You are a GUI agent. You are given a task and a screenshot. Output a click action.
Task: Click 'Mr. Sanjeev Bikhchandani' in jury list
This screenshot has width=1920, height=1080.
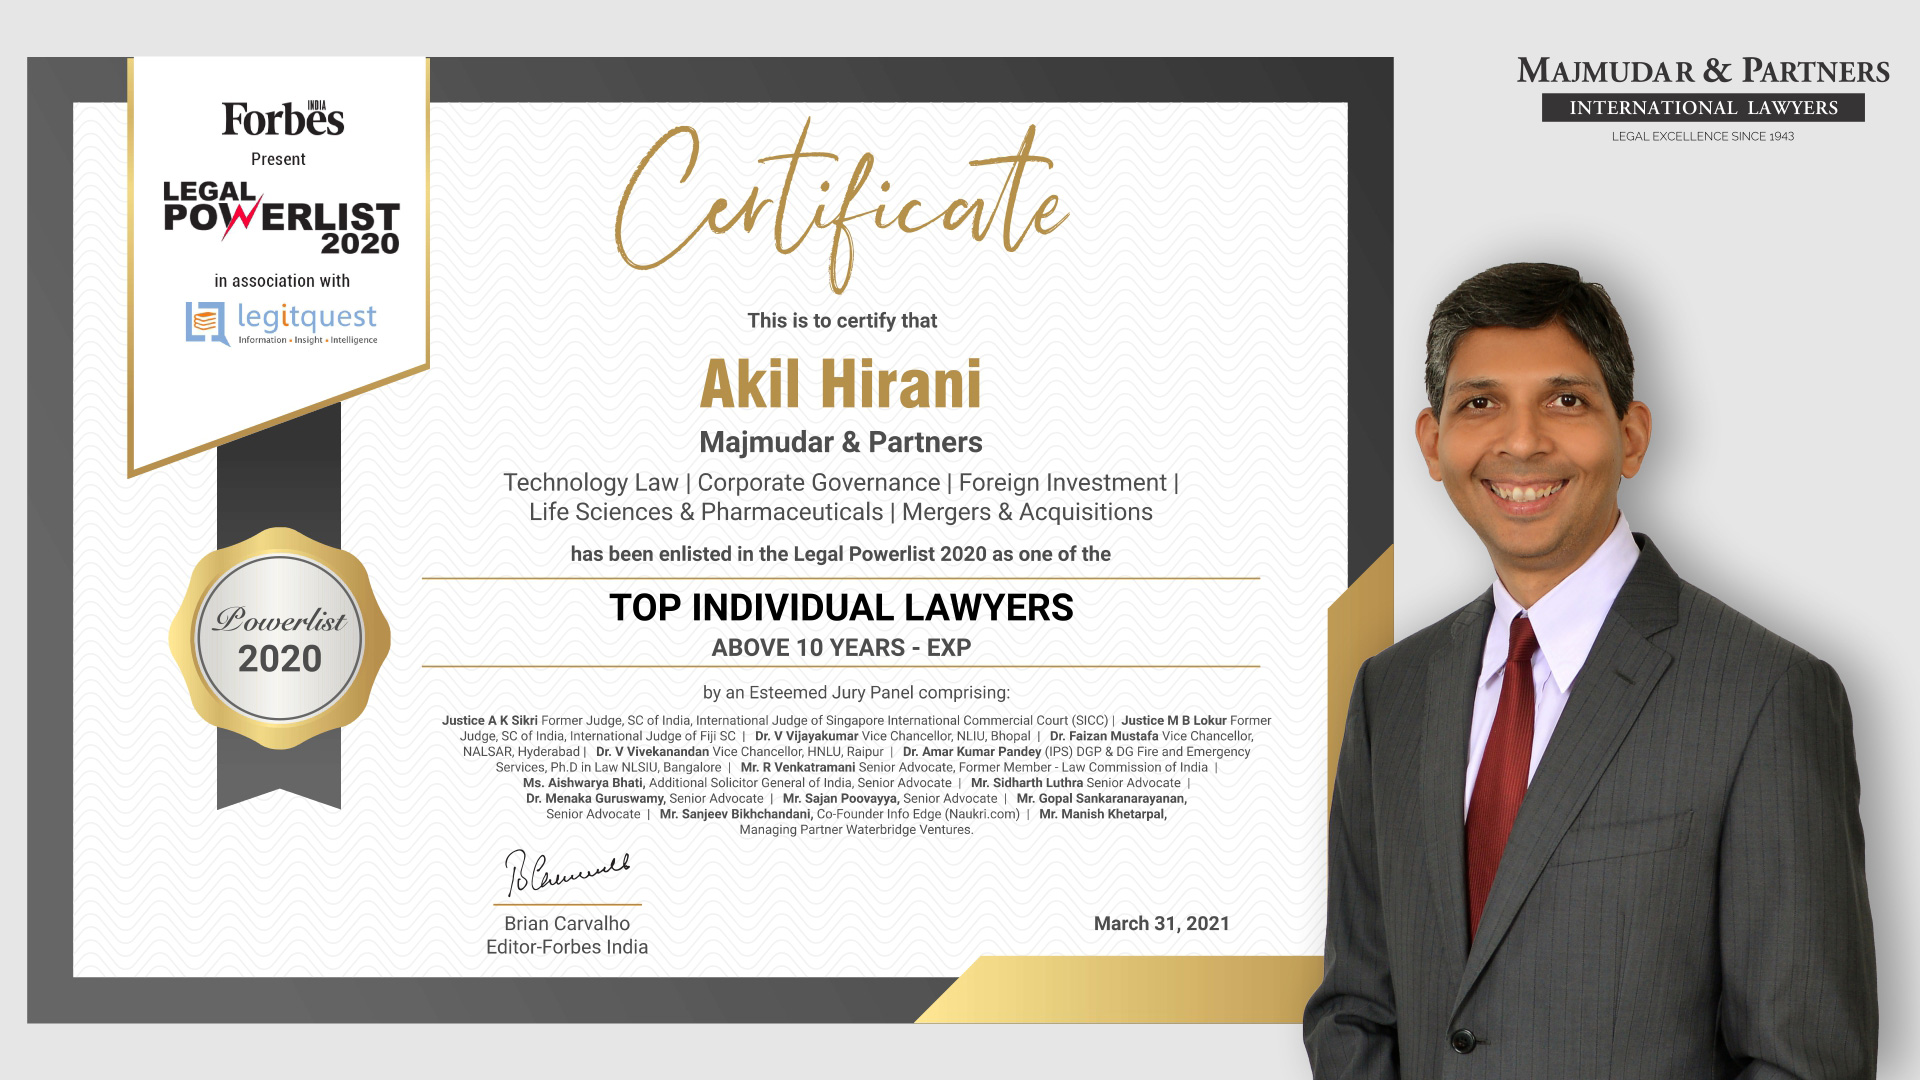[736, 815]
